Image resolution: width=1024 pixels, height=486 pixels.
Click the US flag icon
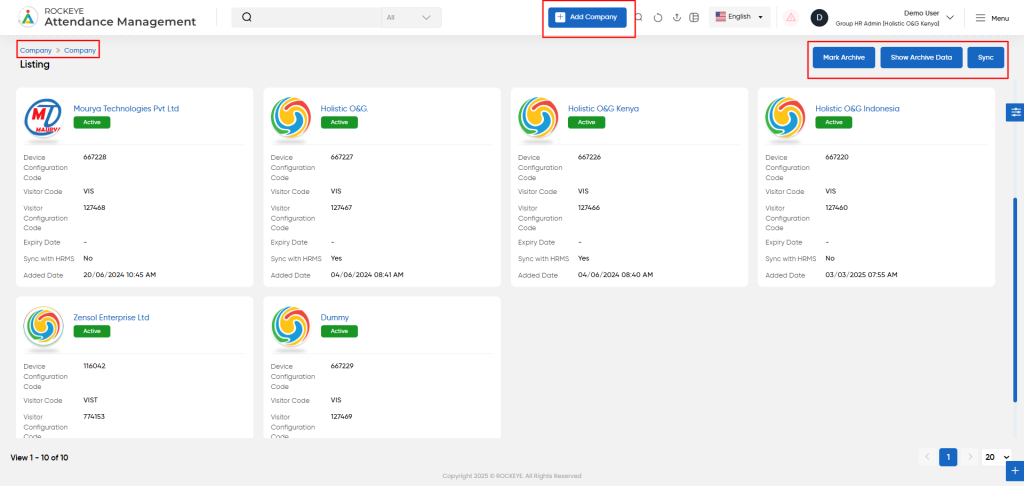721,16
